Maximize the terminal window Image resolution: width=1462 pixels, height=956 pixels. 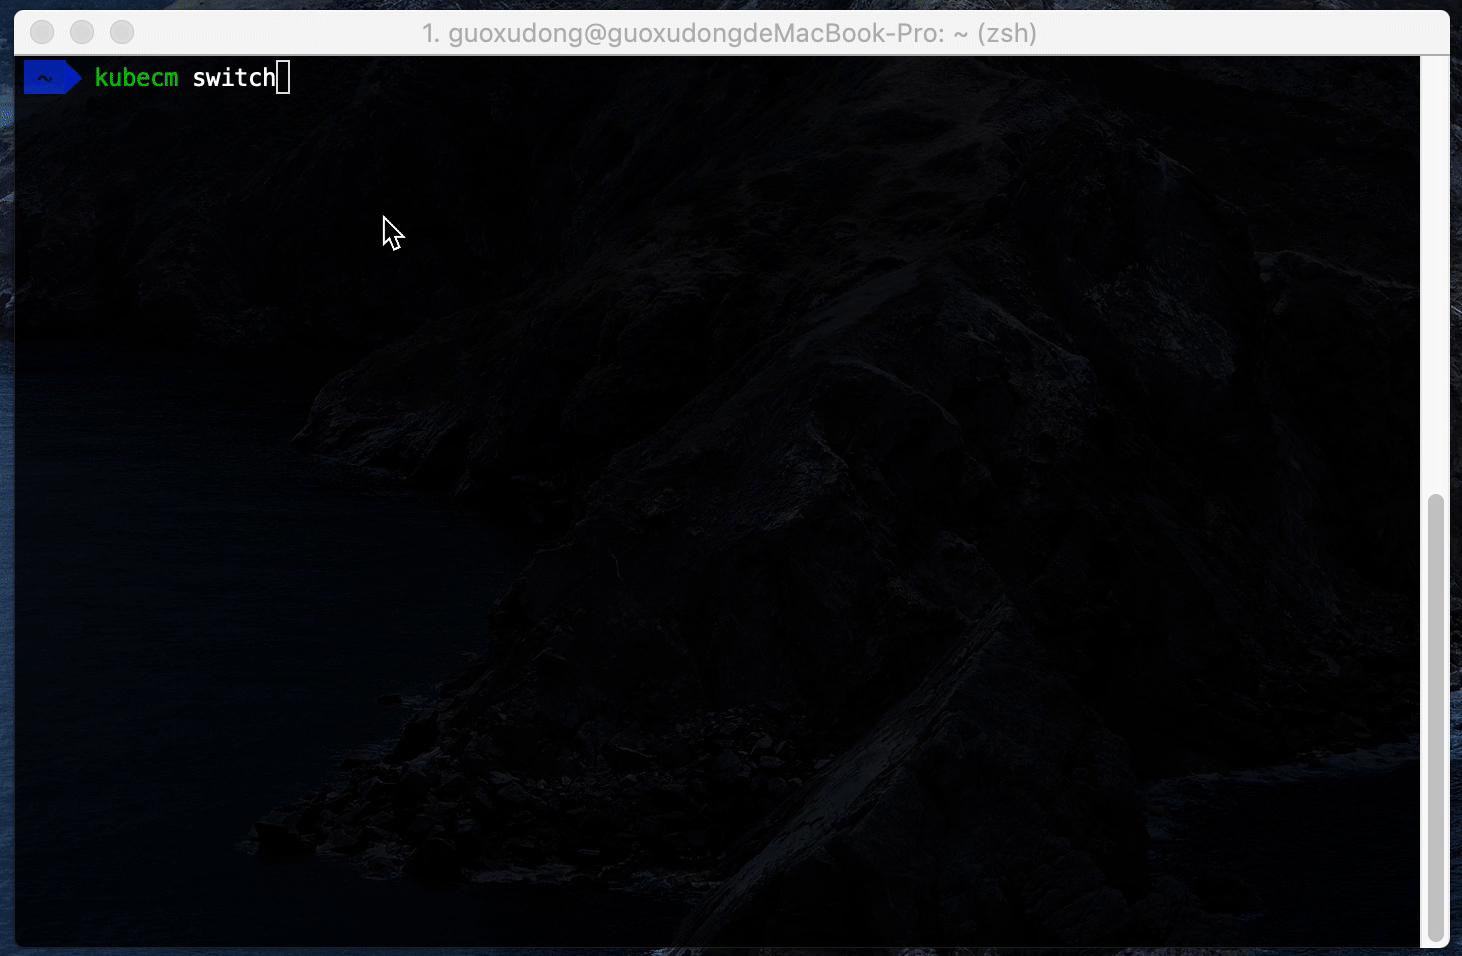pyautogui.click(x=122, y=33)
